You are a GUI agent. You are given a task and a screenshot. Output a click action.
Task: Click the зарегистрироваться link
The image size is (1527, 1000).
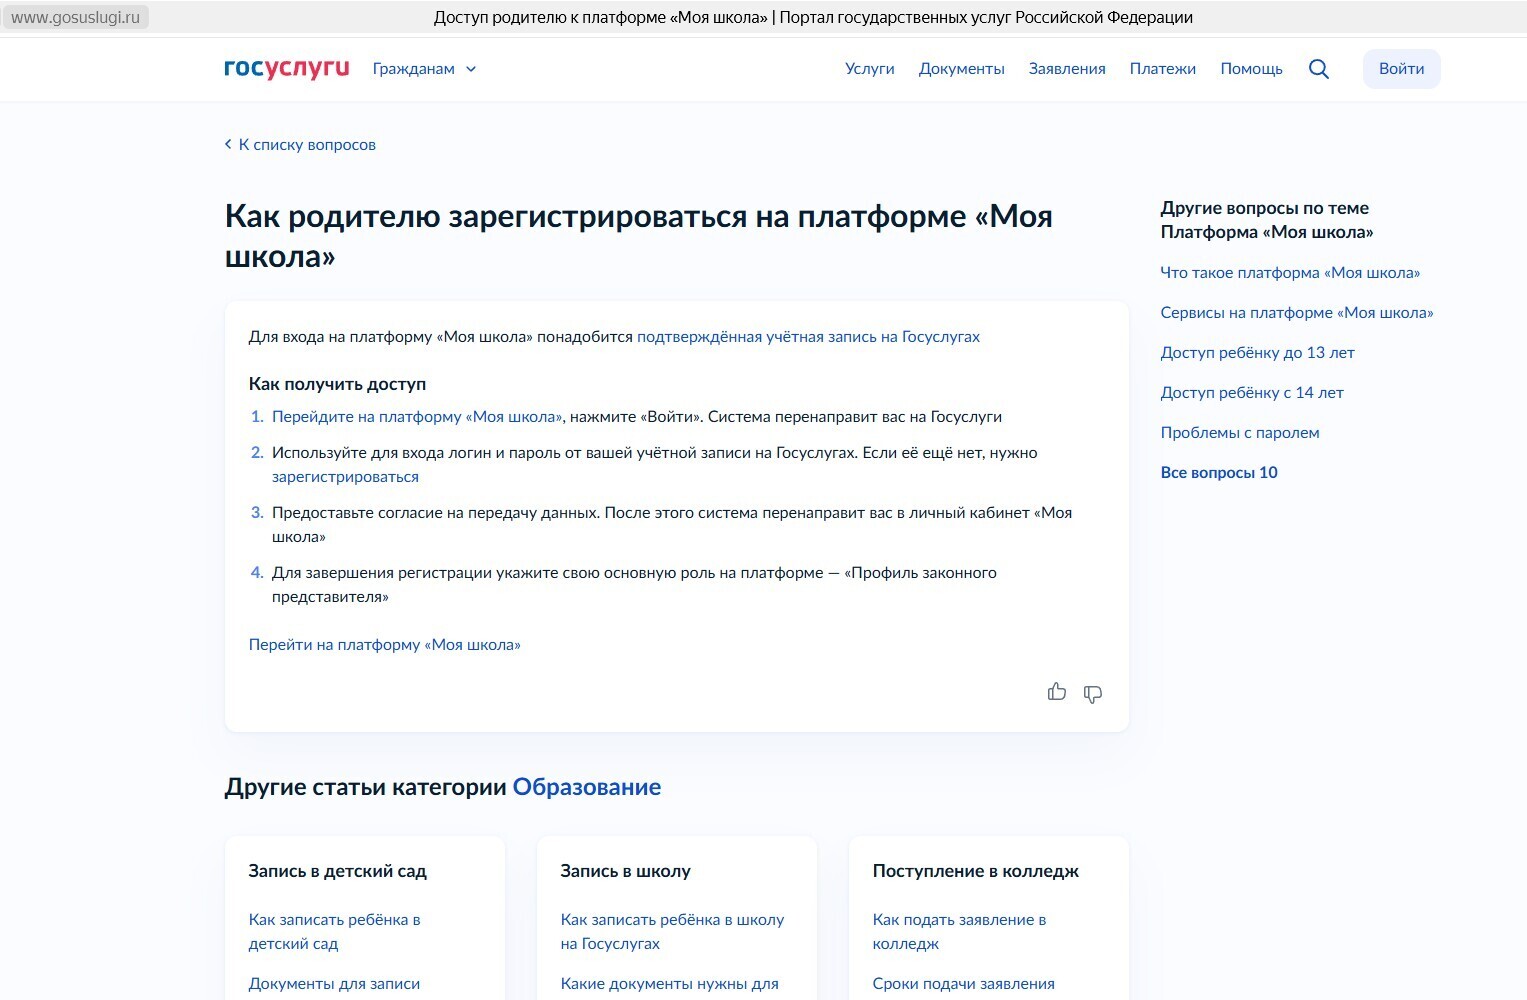point(345,477)
